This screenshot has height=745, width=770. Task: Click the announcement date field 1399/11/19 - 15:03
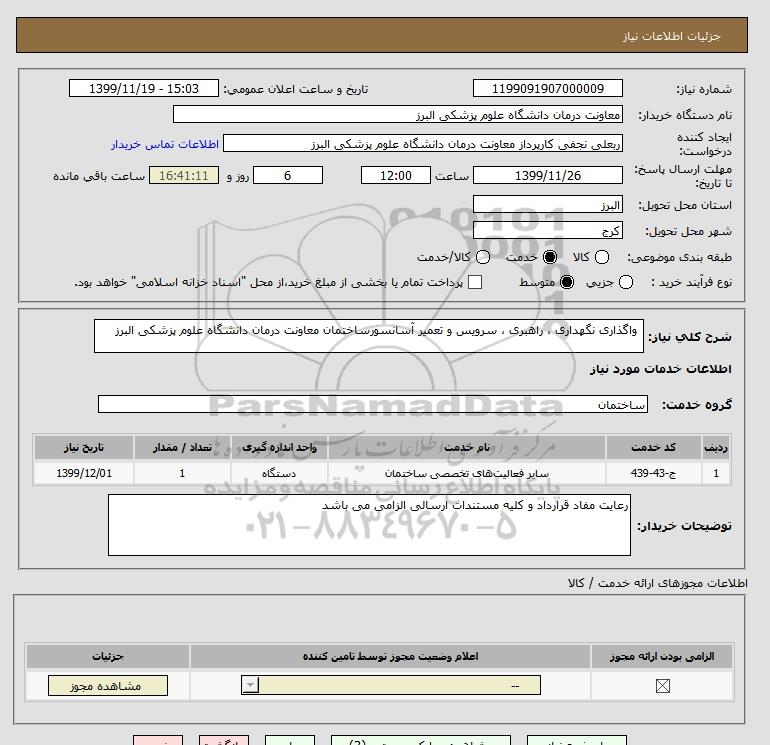(144, 88)
